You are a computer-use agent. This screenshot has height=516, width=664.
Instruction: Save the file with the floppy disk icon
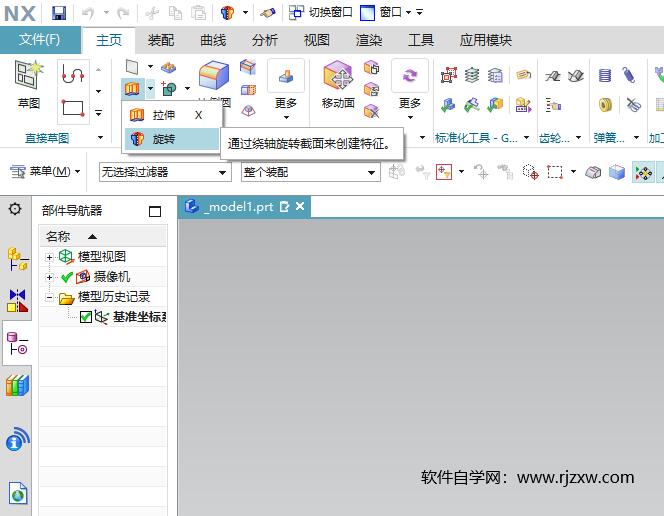(59, 13)
